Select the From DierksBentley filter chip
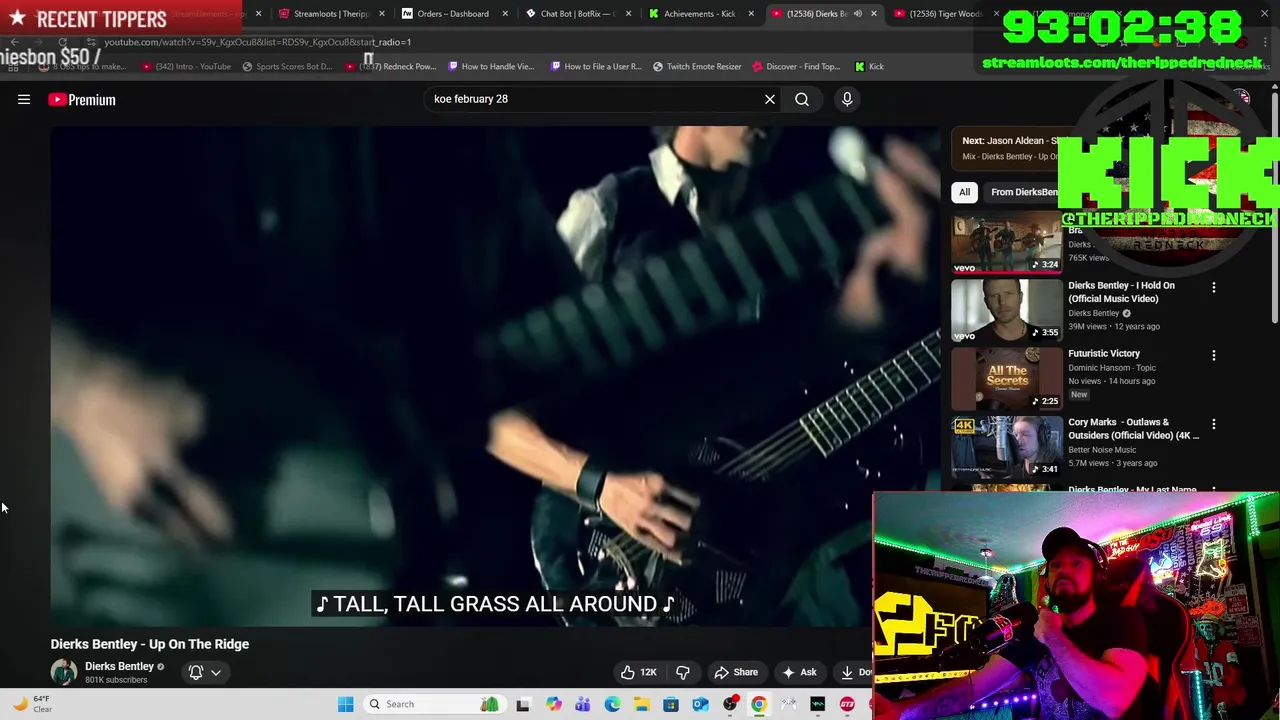This screenshot has width=1280, height=720. (1021, 192)
